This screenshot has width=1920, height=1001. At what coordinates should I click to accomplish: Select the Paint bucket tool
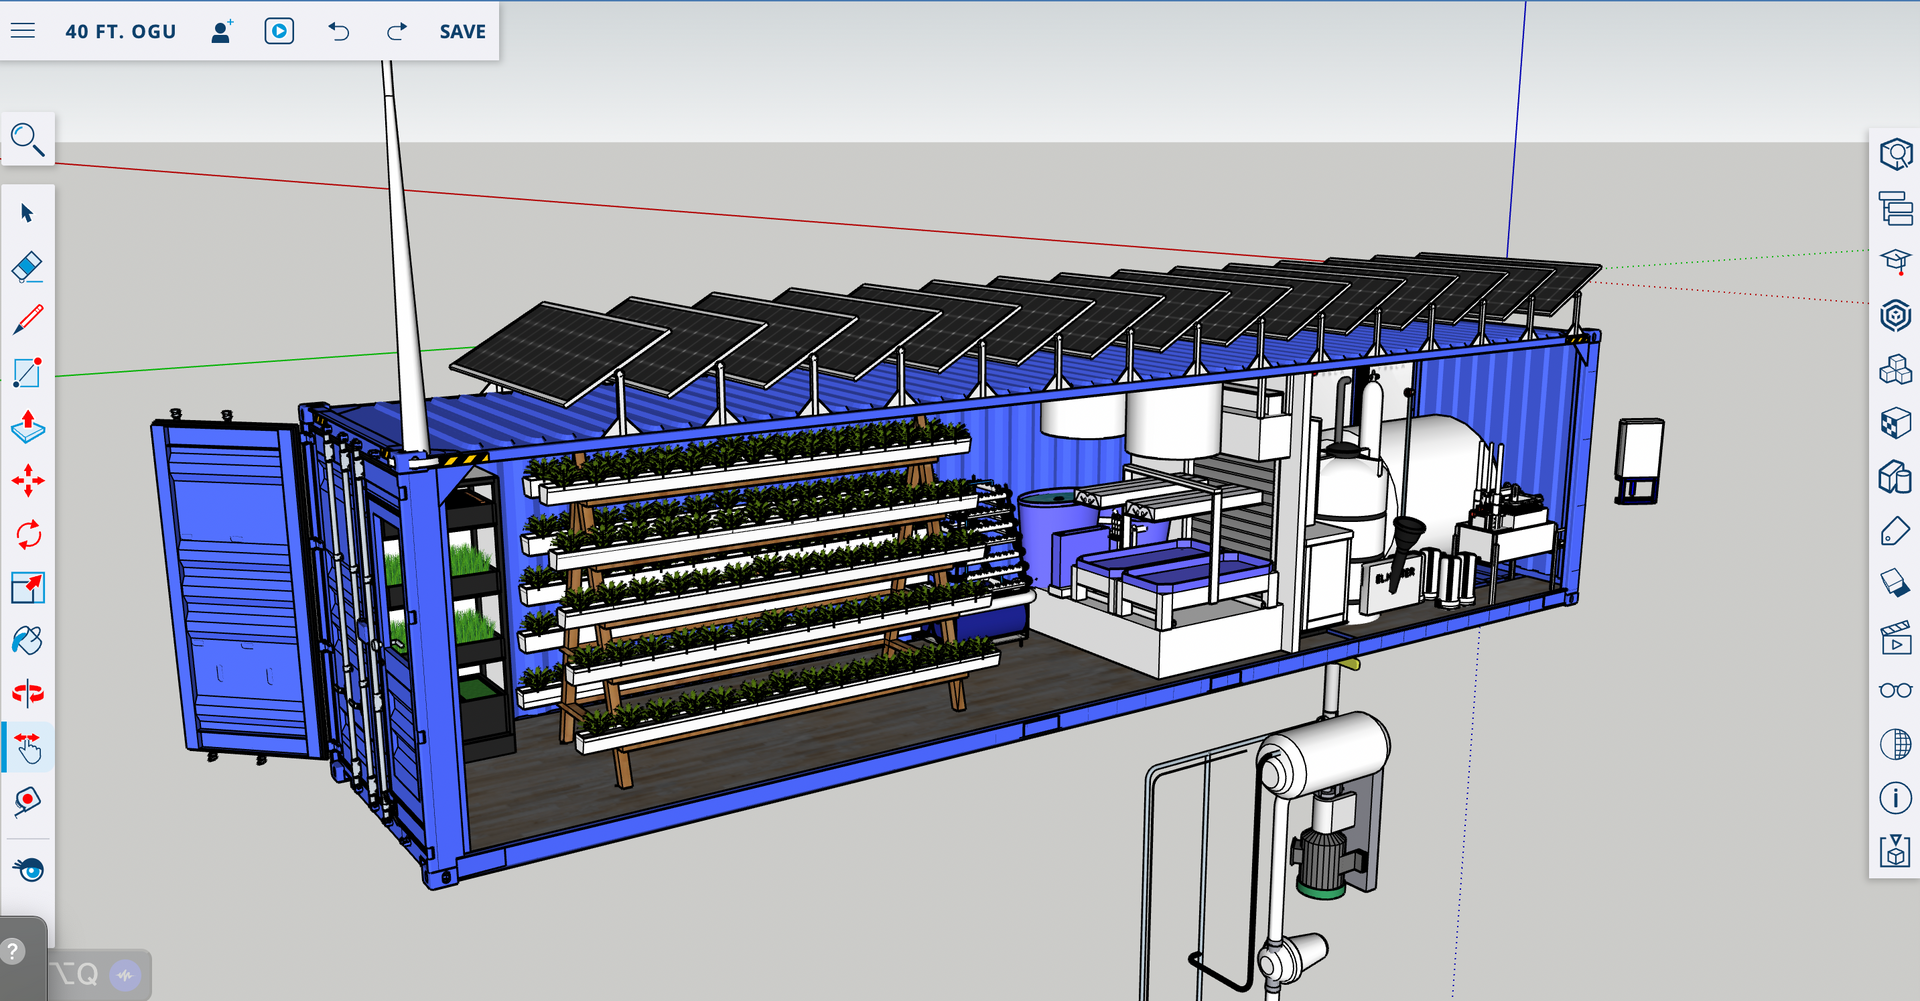pos(27,640)
